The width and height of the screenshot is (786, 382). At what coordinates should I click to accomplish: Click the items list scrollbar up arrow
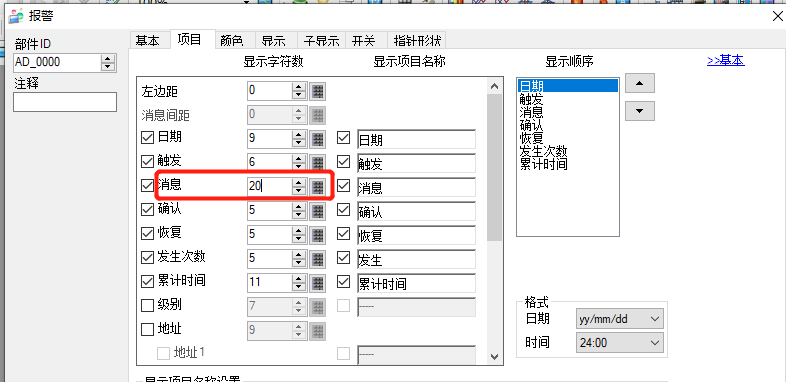point(495,86)
